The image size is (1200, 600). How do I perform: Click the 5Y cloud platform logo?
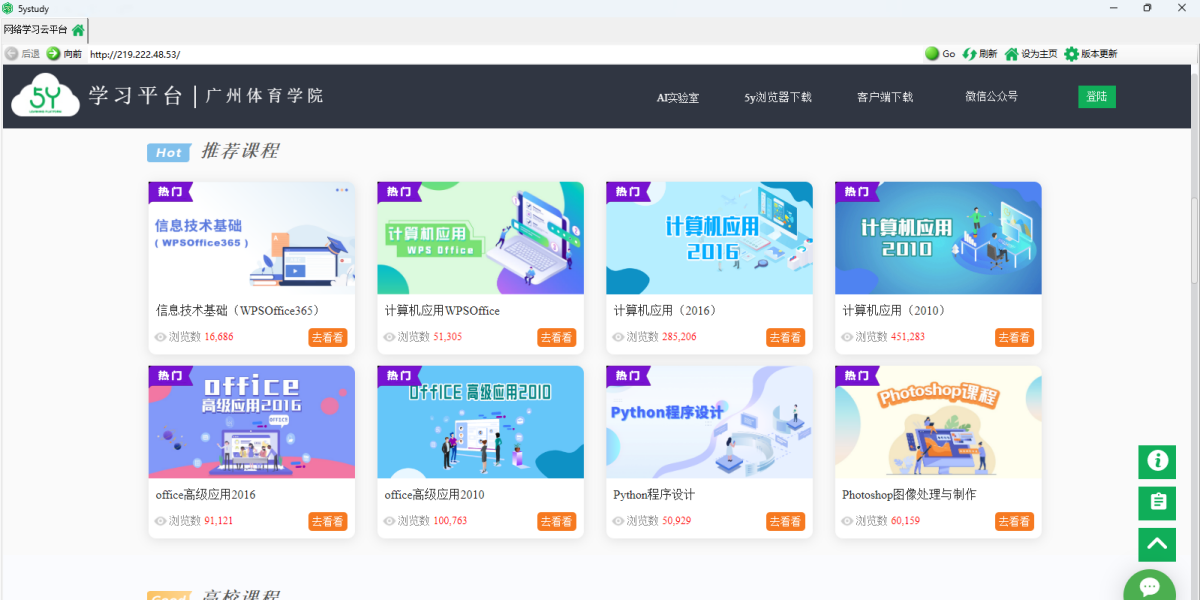click(45, 96)
